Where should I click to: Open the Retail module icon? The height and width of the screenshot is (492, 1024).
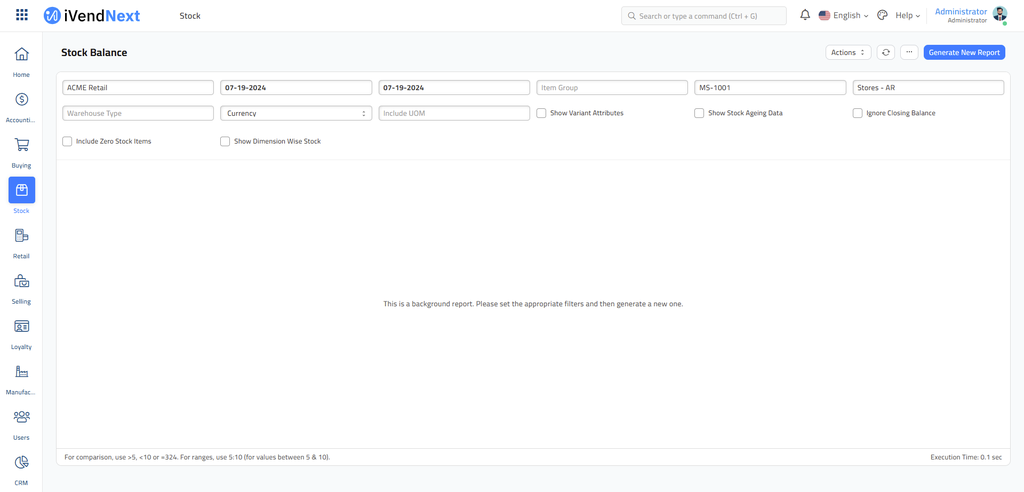click(x=21, y=236)
